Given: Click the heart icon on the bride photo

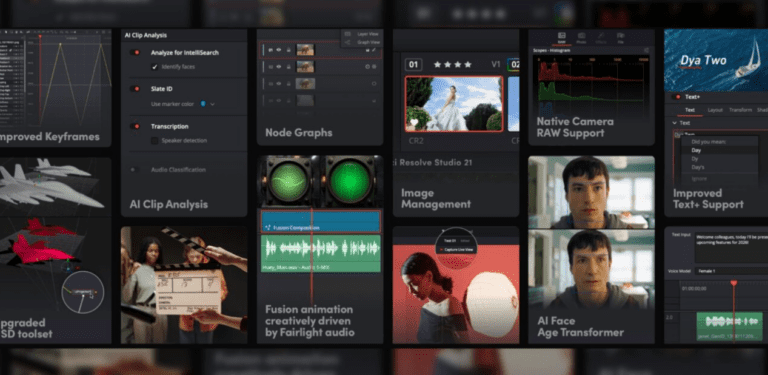Looking at the screenshot, I should pos(414,122).
